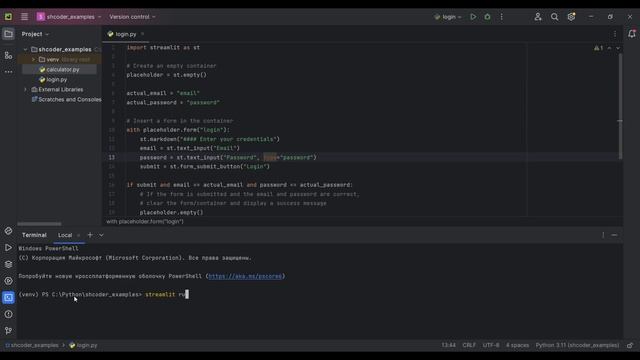The height and width of the screenshot is (360, 640).
Task: Open the layered stack tool window icon
Action: [x=8, y=264]
